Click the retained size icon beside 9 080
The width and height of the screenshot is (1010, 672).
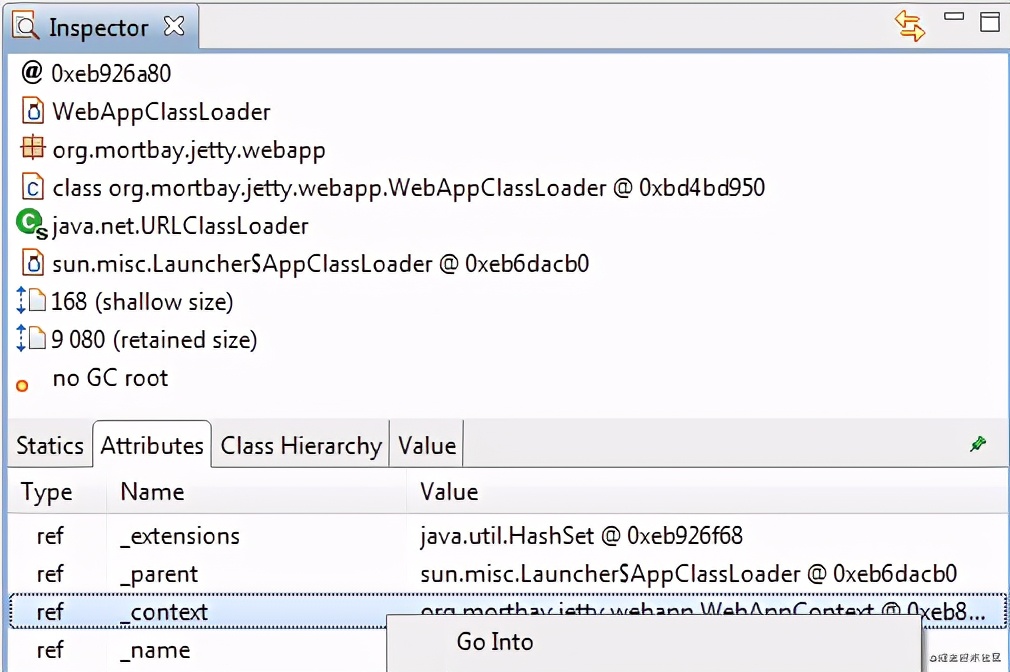[32, 339]
